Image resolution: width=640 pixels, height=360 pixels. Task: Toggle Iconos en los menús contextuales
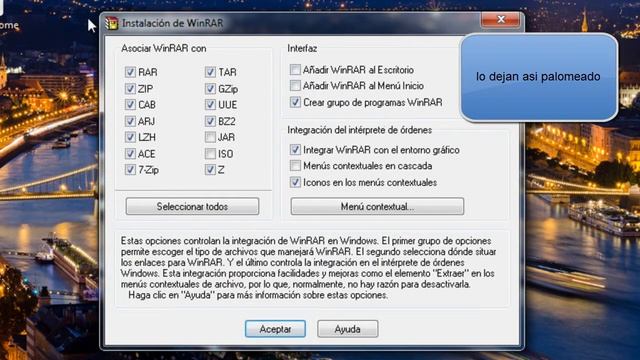click(295, 182)
